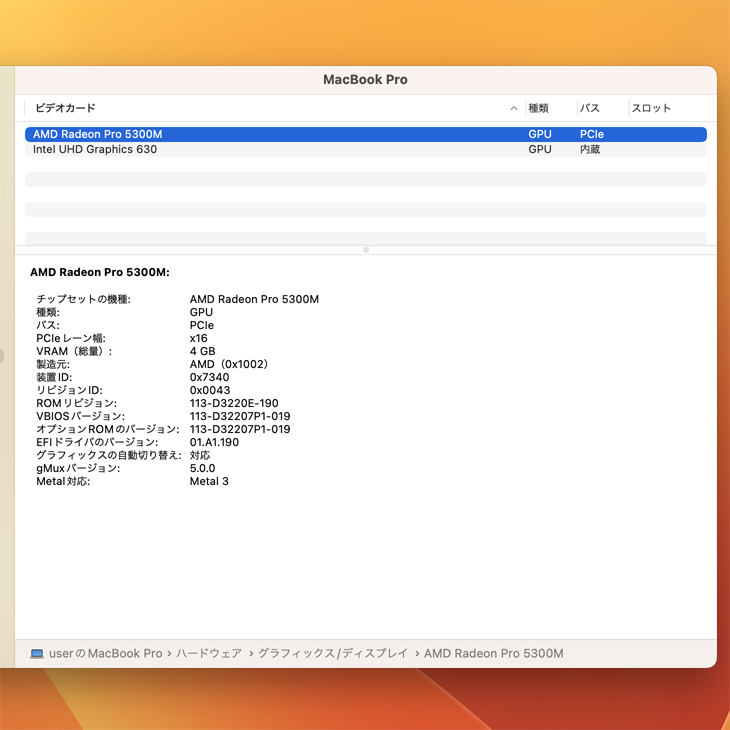This screenshot has height=730, width=730.
Task: Click the VRAM value 4 GB
Action: pyautogui.click(x=203, y=351)
